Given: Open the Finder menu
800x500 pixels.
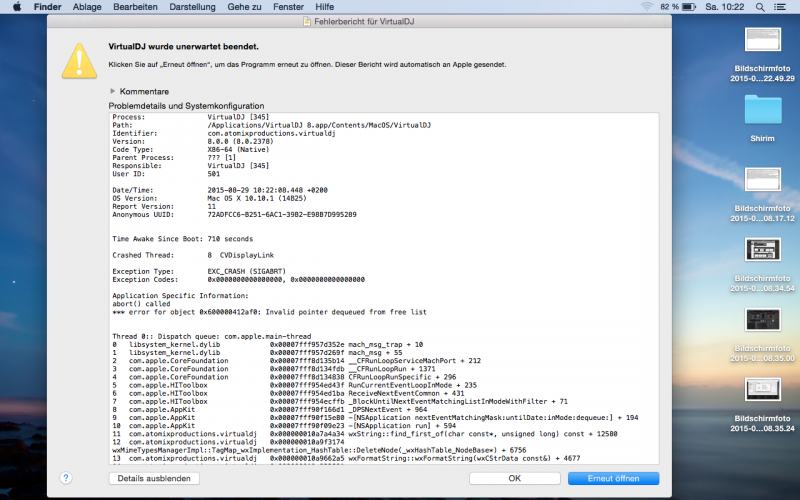Looking at the screenshot, I should pos(47,7).
